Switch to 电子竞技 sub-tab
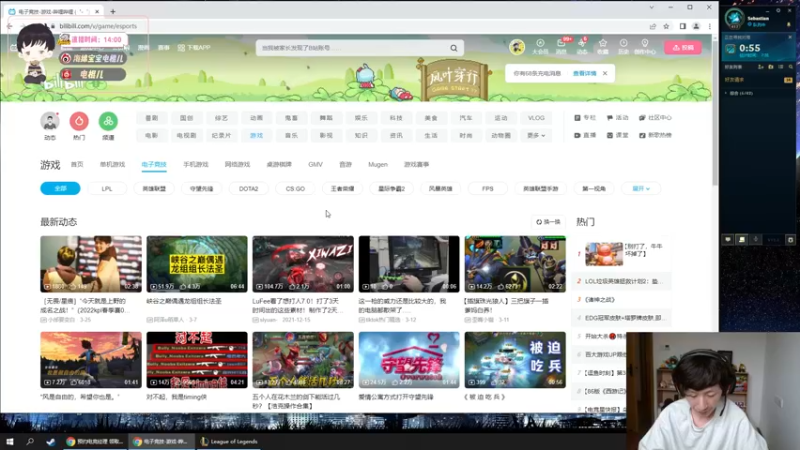Viewport: 800px width, 450px height. [x=154, y=164]
